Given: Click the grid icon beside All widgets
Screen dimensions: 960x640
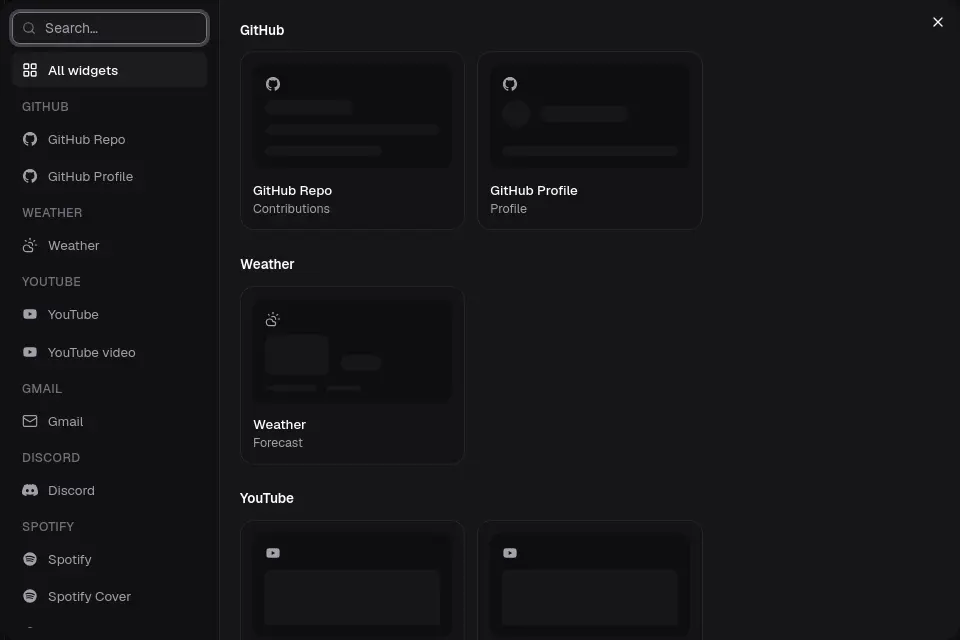Looking at the screenshot, I should click(x=30, y=70).
